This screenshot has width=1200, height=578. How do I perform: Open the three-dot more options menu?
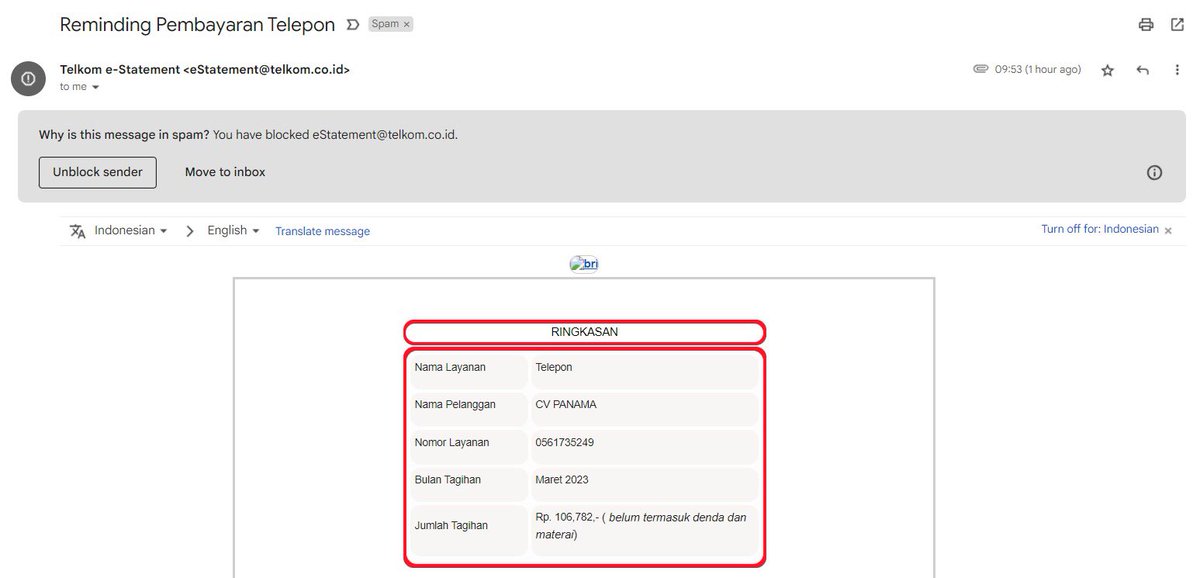pos(1177,71)
